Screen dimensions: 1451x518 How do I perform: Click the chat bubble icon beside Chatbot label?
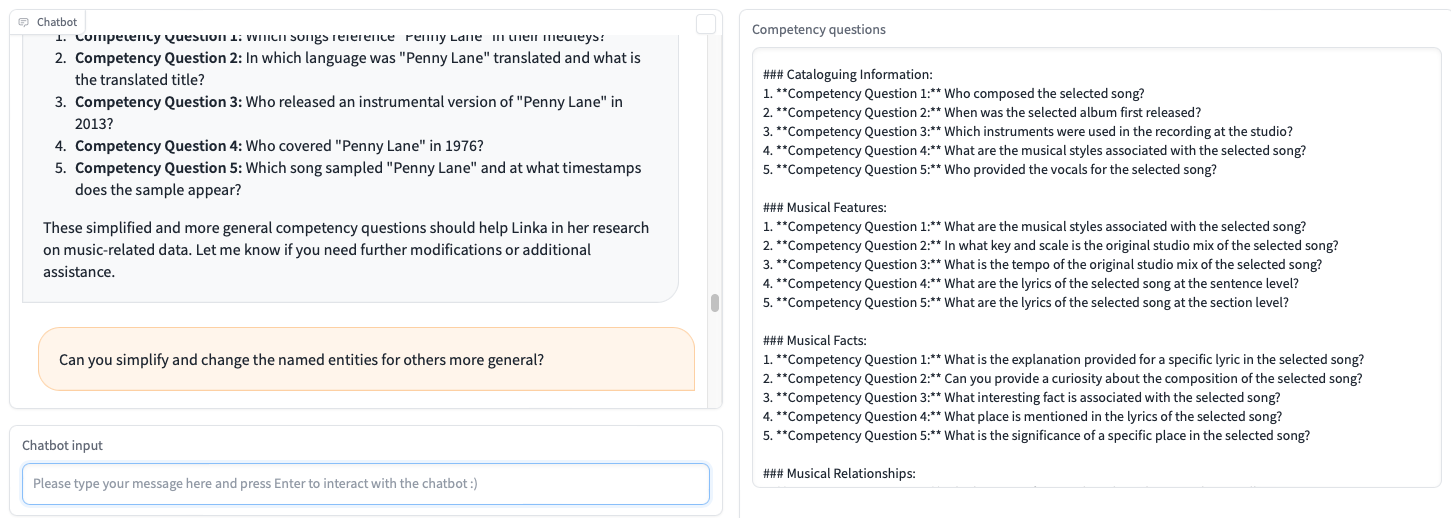[x=23, y=22]
